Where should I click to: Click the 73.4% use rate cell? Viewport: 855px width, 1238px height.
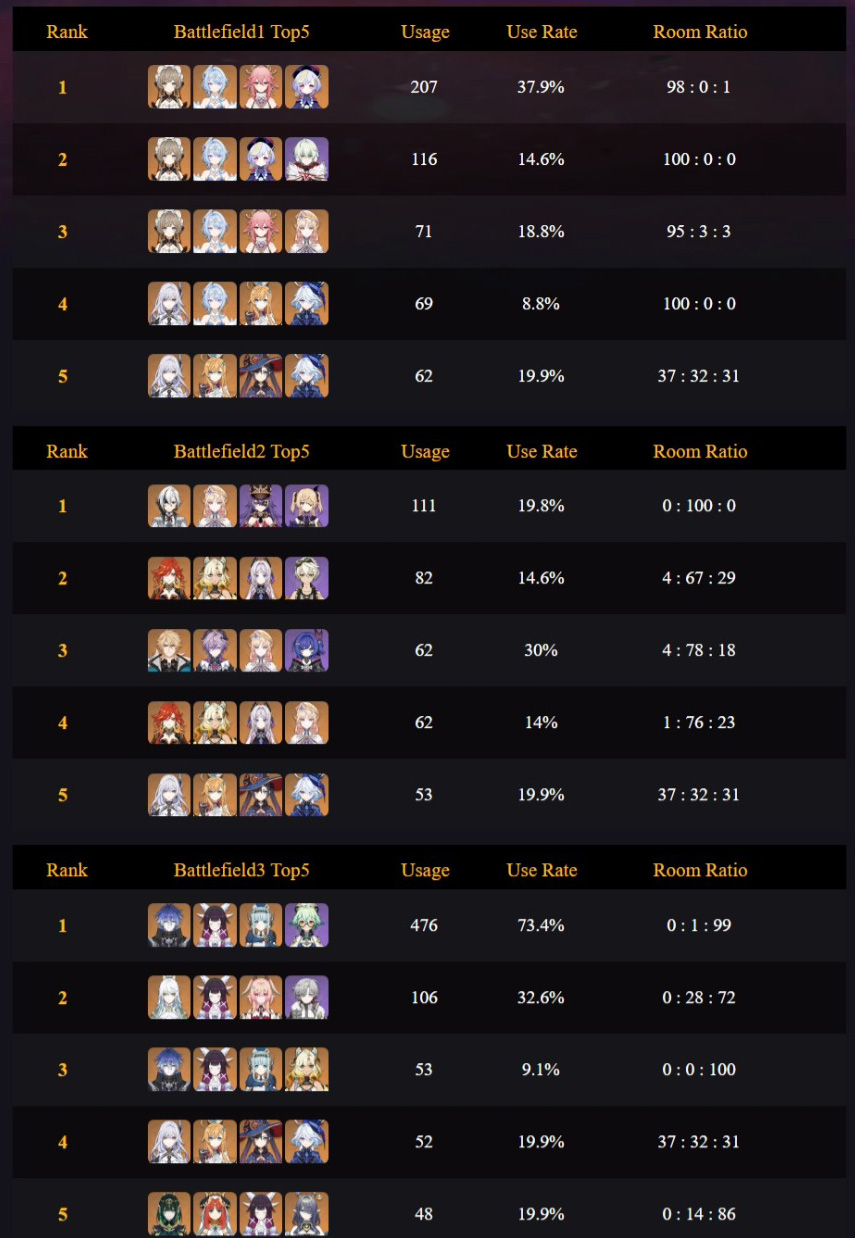(x=541, y=925)
